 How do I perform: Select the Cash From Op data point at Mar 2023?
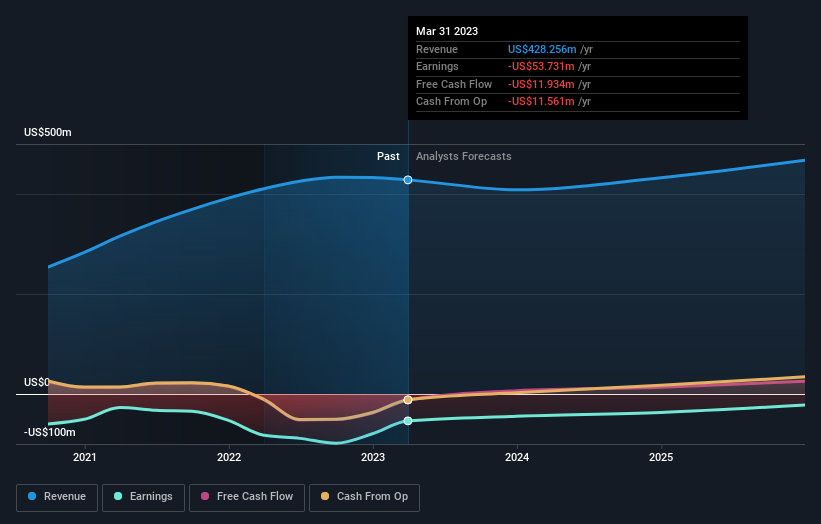[408, 400]
